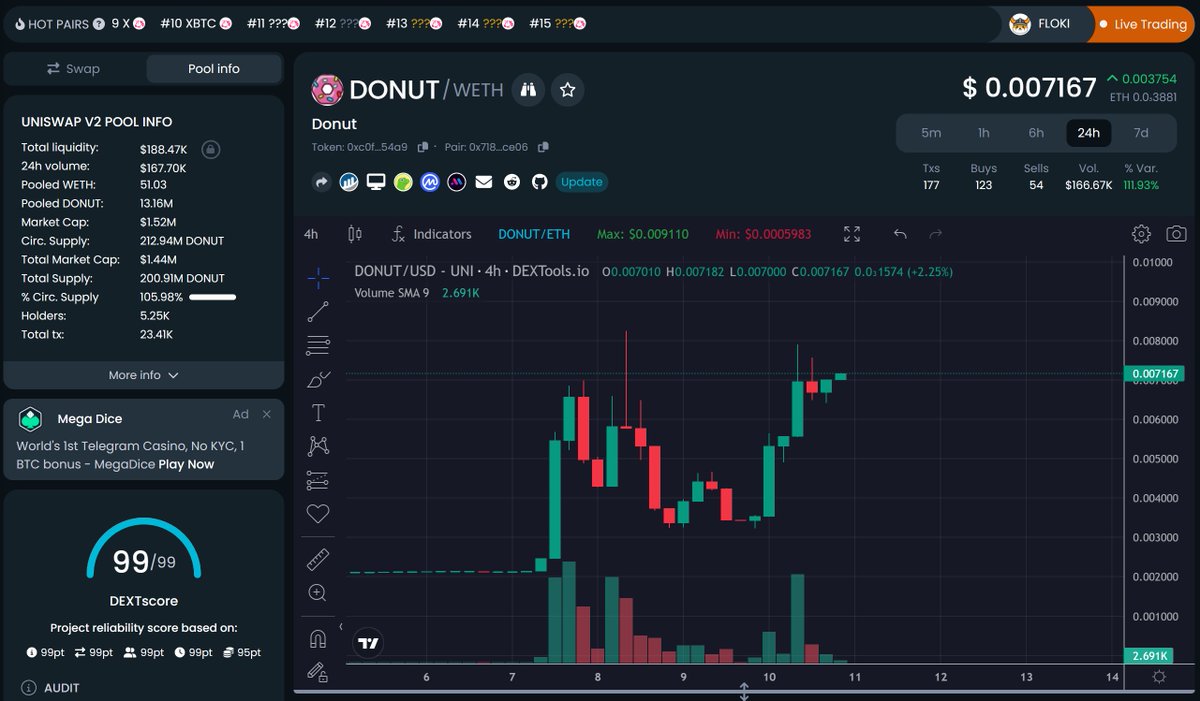1200x701 pixels.
Task: Adjust chart pane height handle
Action: click(x=744, y=690)
